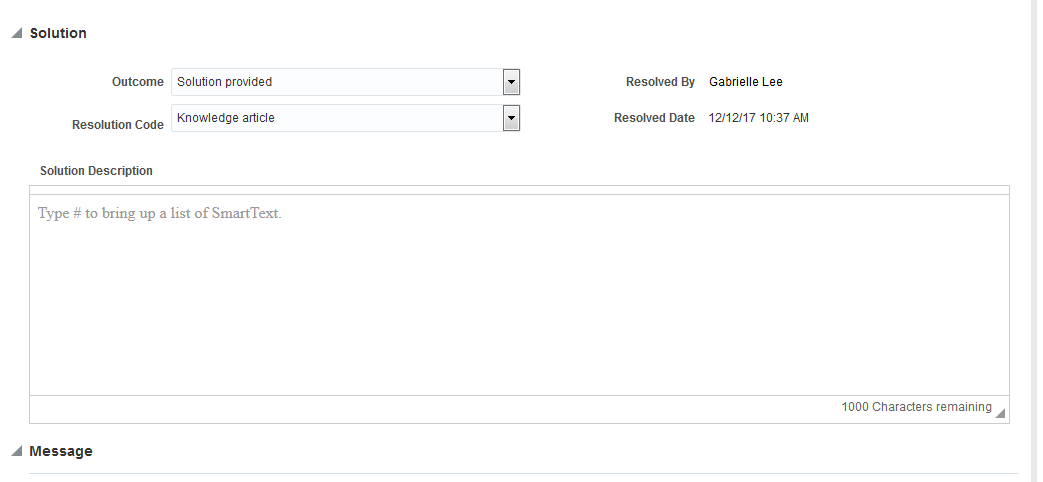Image resolution: width=1043 pixels, height=482 pixels.
Task: Click the vertical scrollbar on right edge
Action: click(x=1036, y=240)
